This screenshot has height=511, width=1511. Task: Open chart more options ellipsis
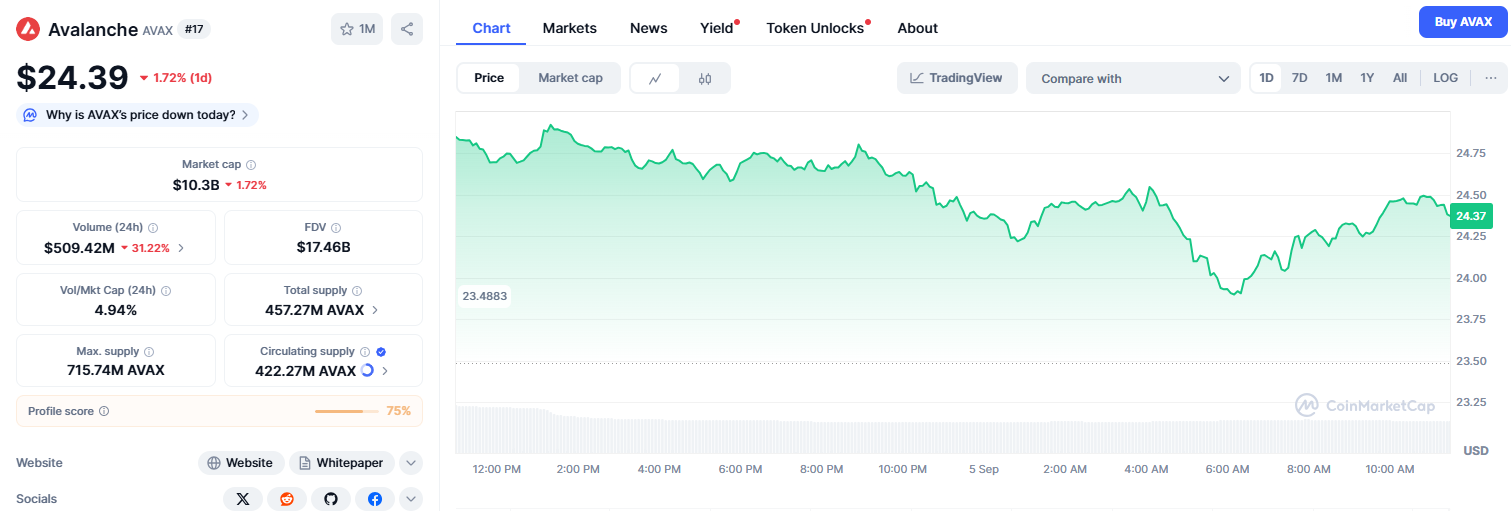(x=1491, y=78)
